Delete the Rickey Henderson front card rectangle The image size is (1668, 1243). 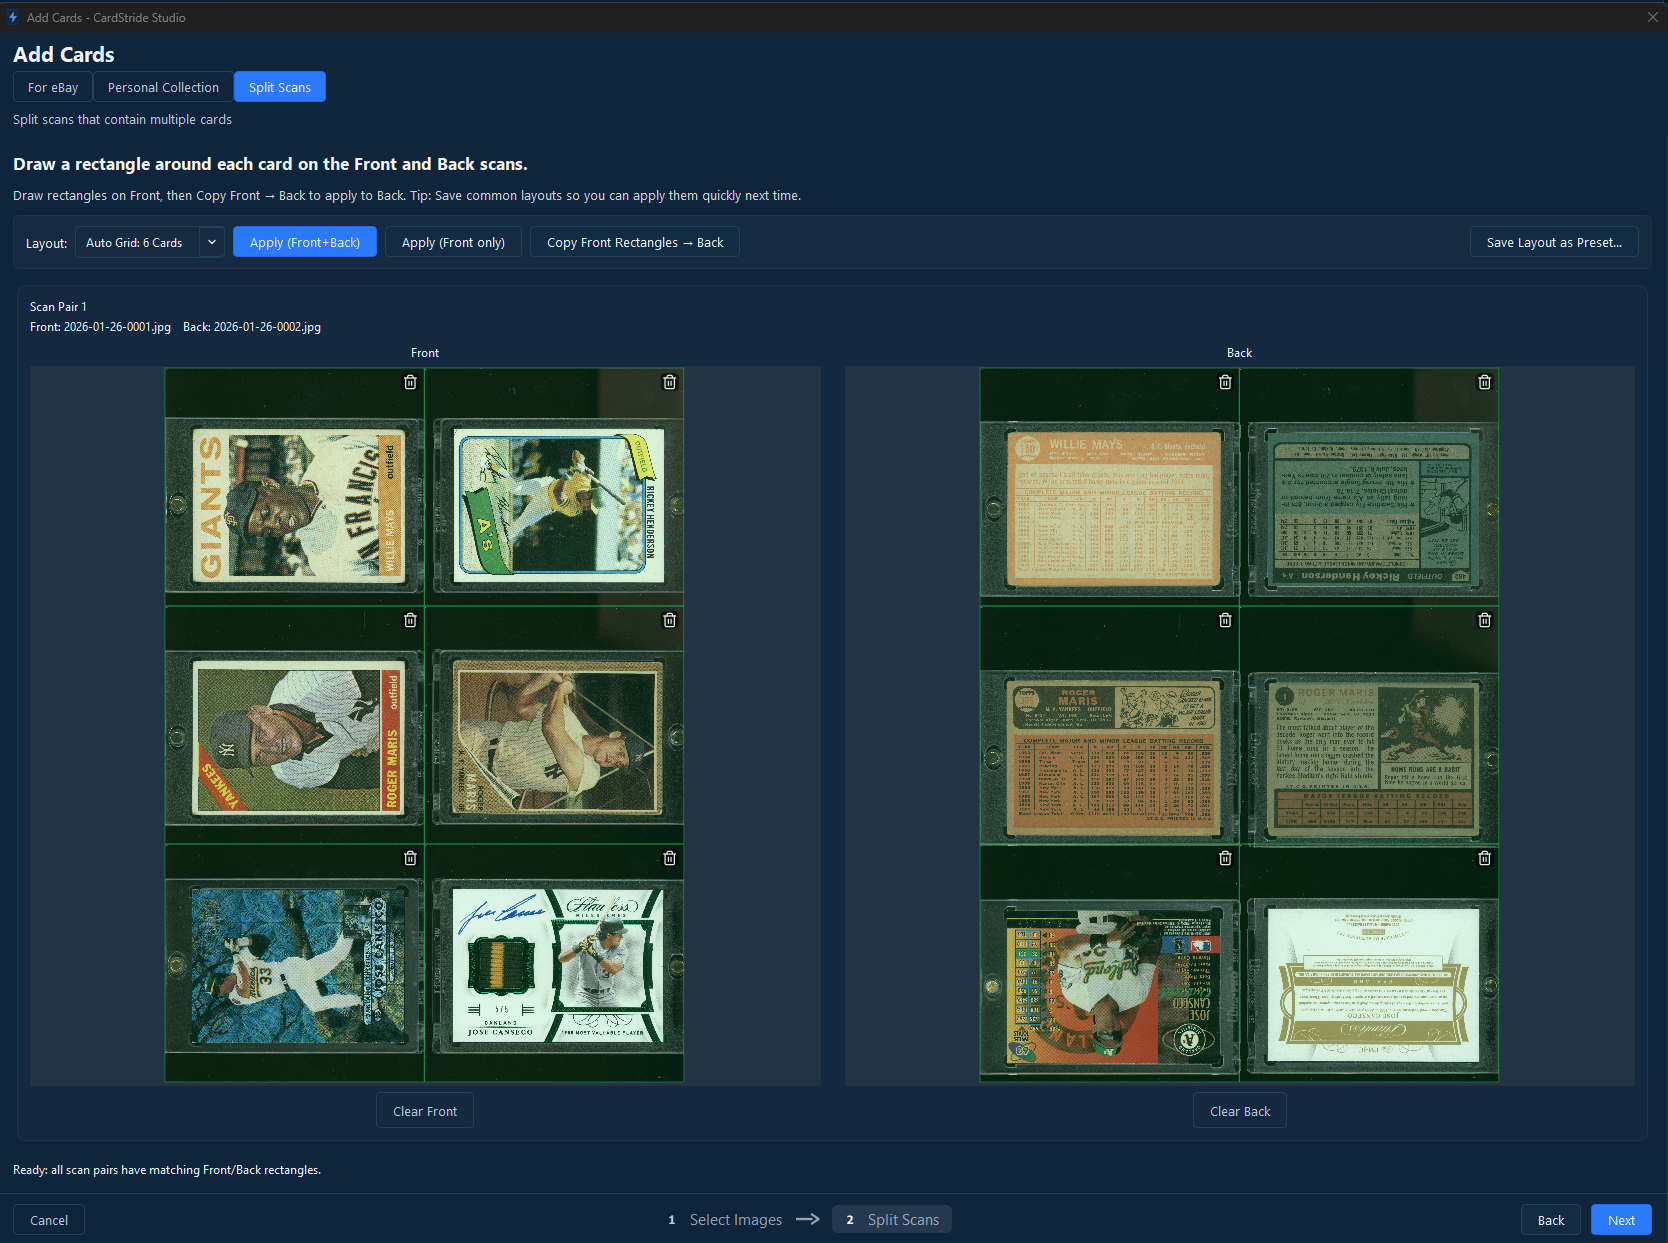coord(670,382)
